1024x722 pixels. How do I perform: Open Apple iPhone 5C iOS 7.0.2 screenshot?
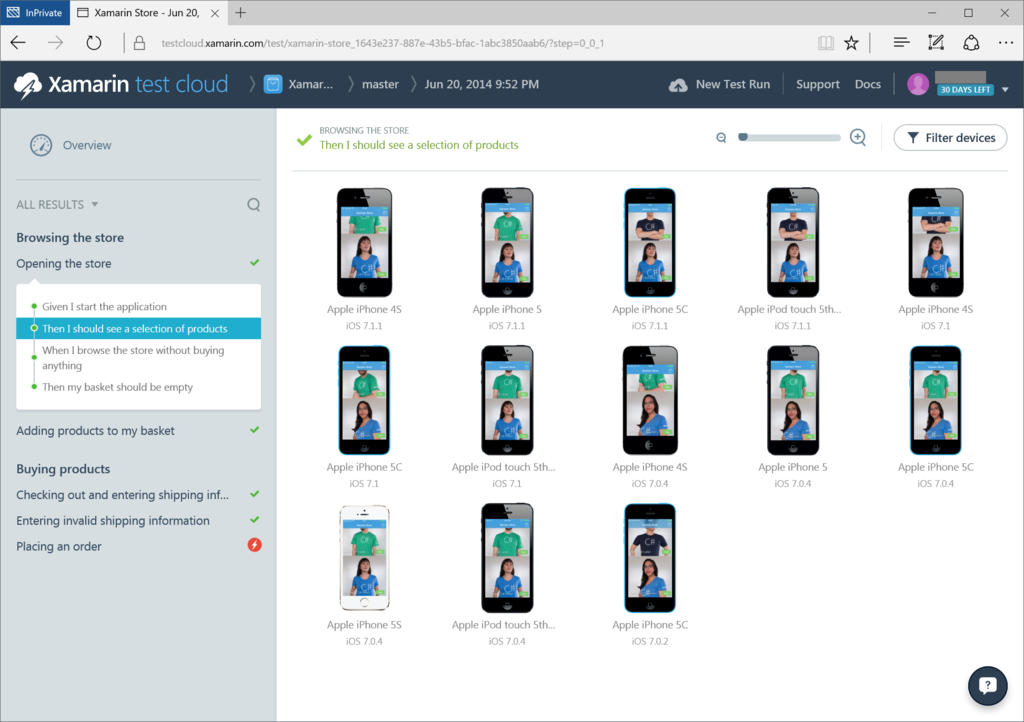(650, 558)
